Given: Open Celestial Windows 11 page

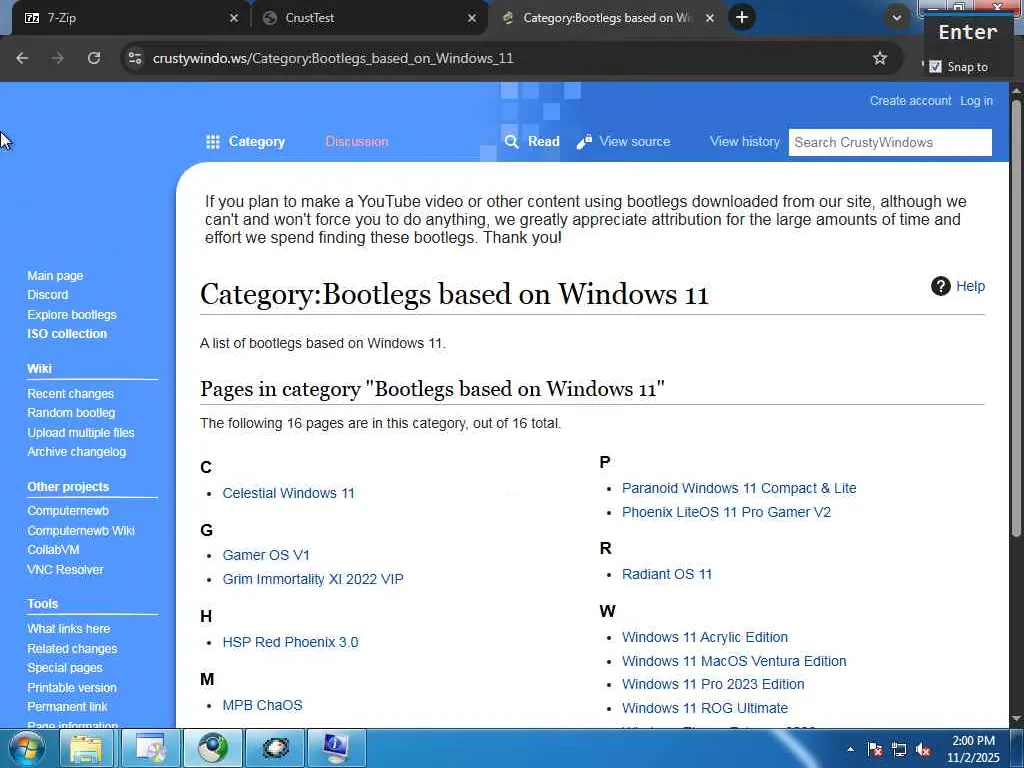Looking at the screenshot, I should [288, 493].
